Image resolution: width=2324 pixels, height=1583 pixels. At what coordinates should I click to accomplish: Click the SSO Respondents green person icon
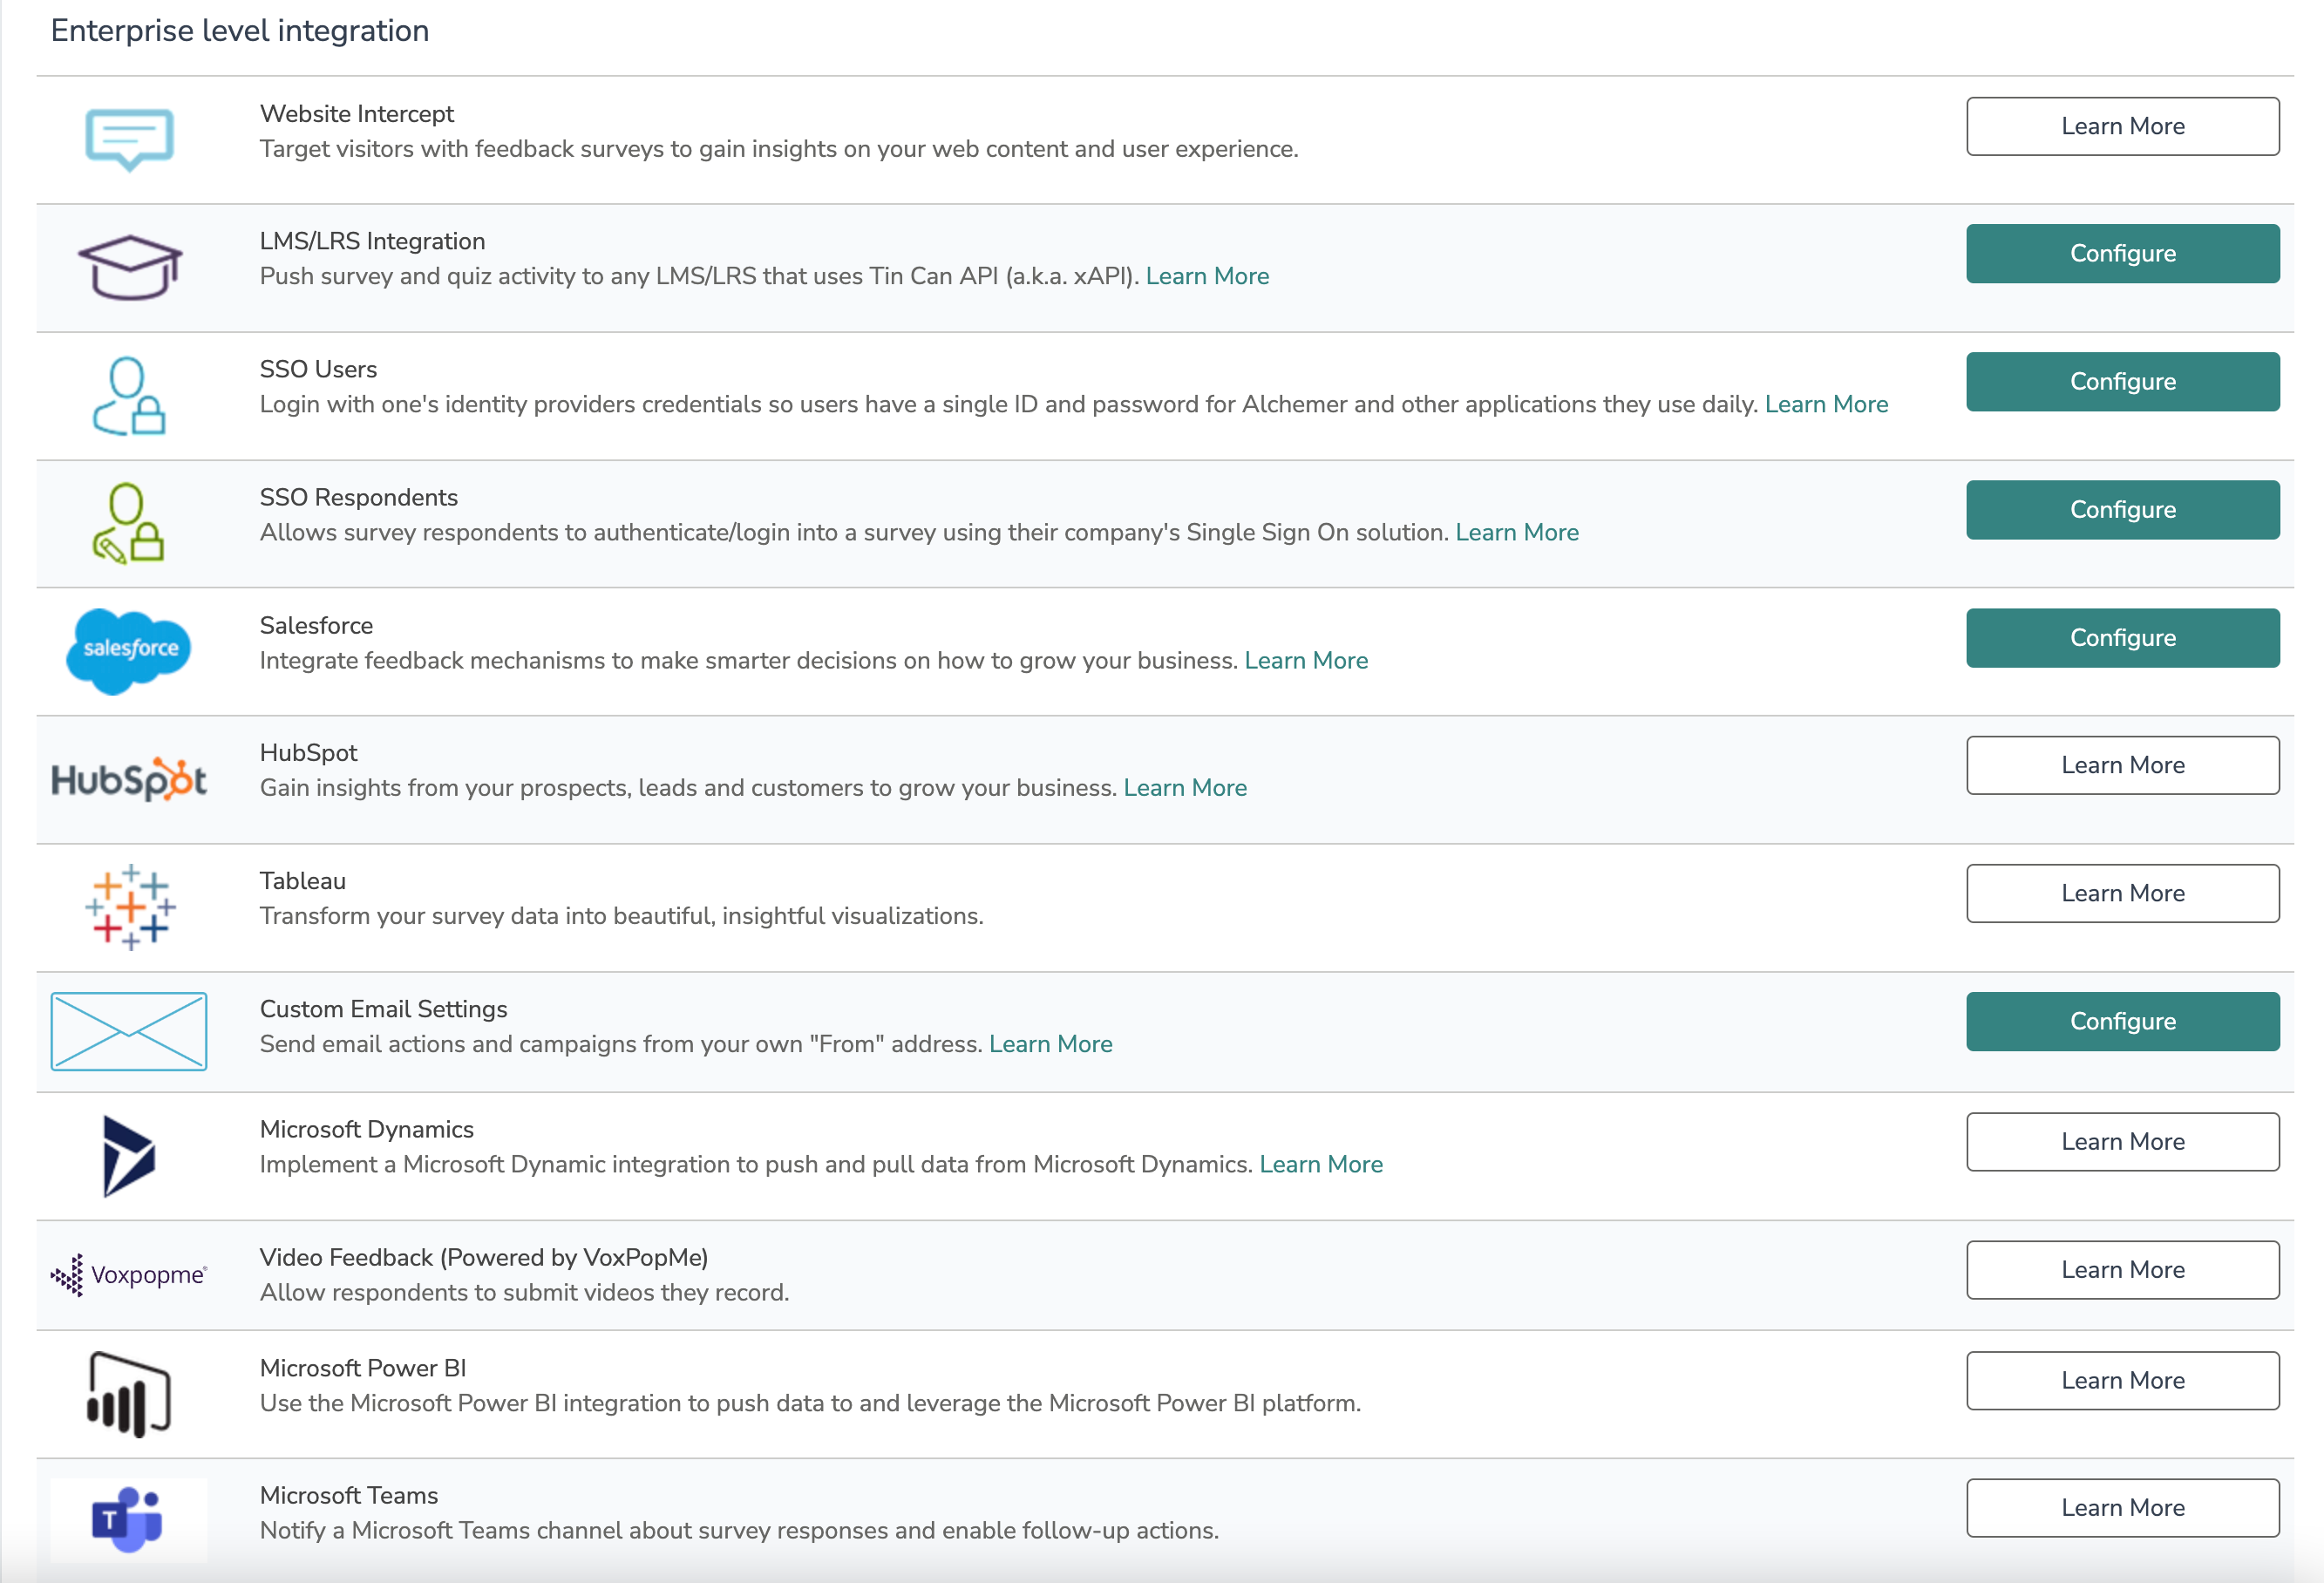pyautogui.click(x=128, y=523)
